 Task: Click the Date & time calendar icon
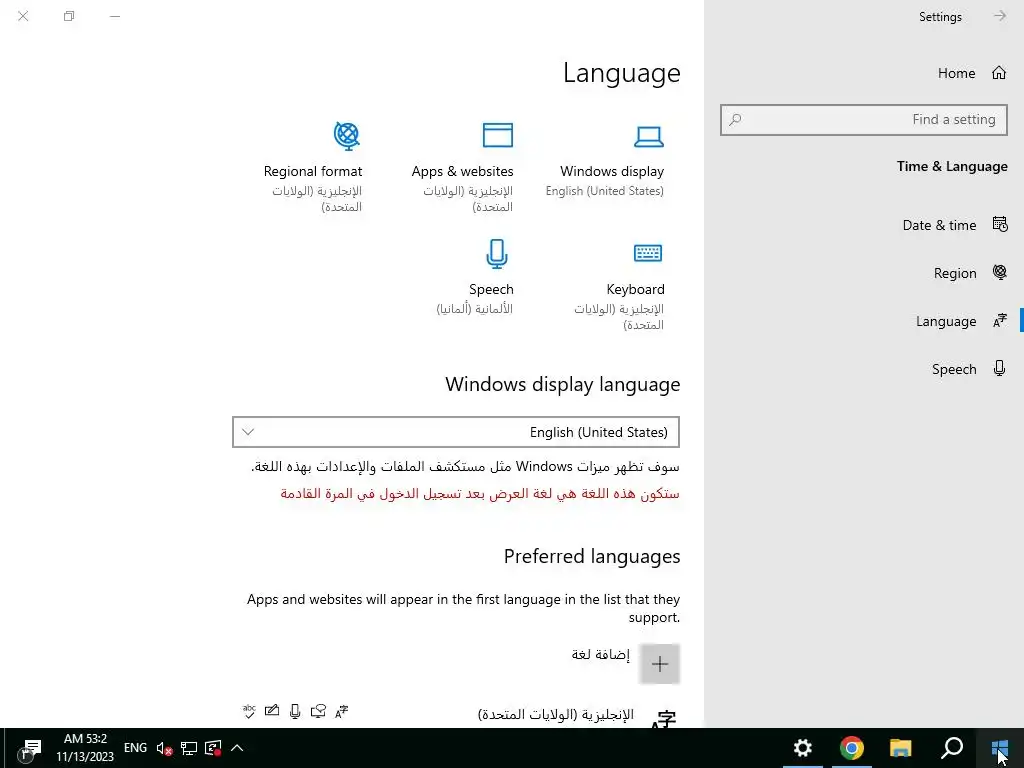click(x=1000, y=224)
